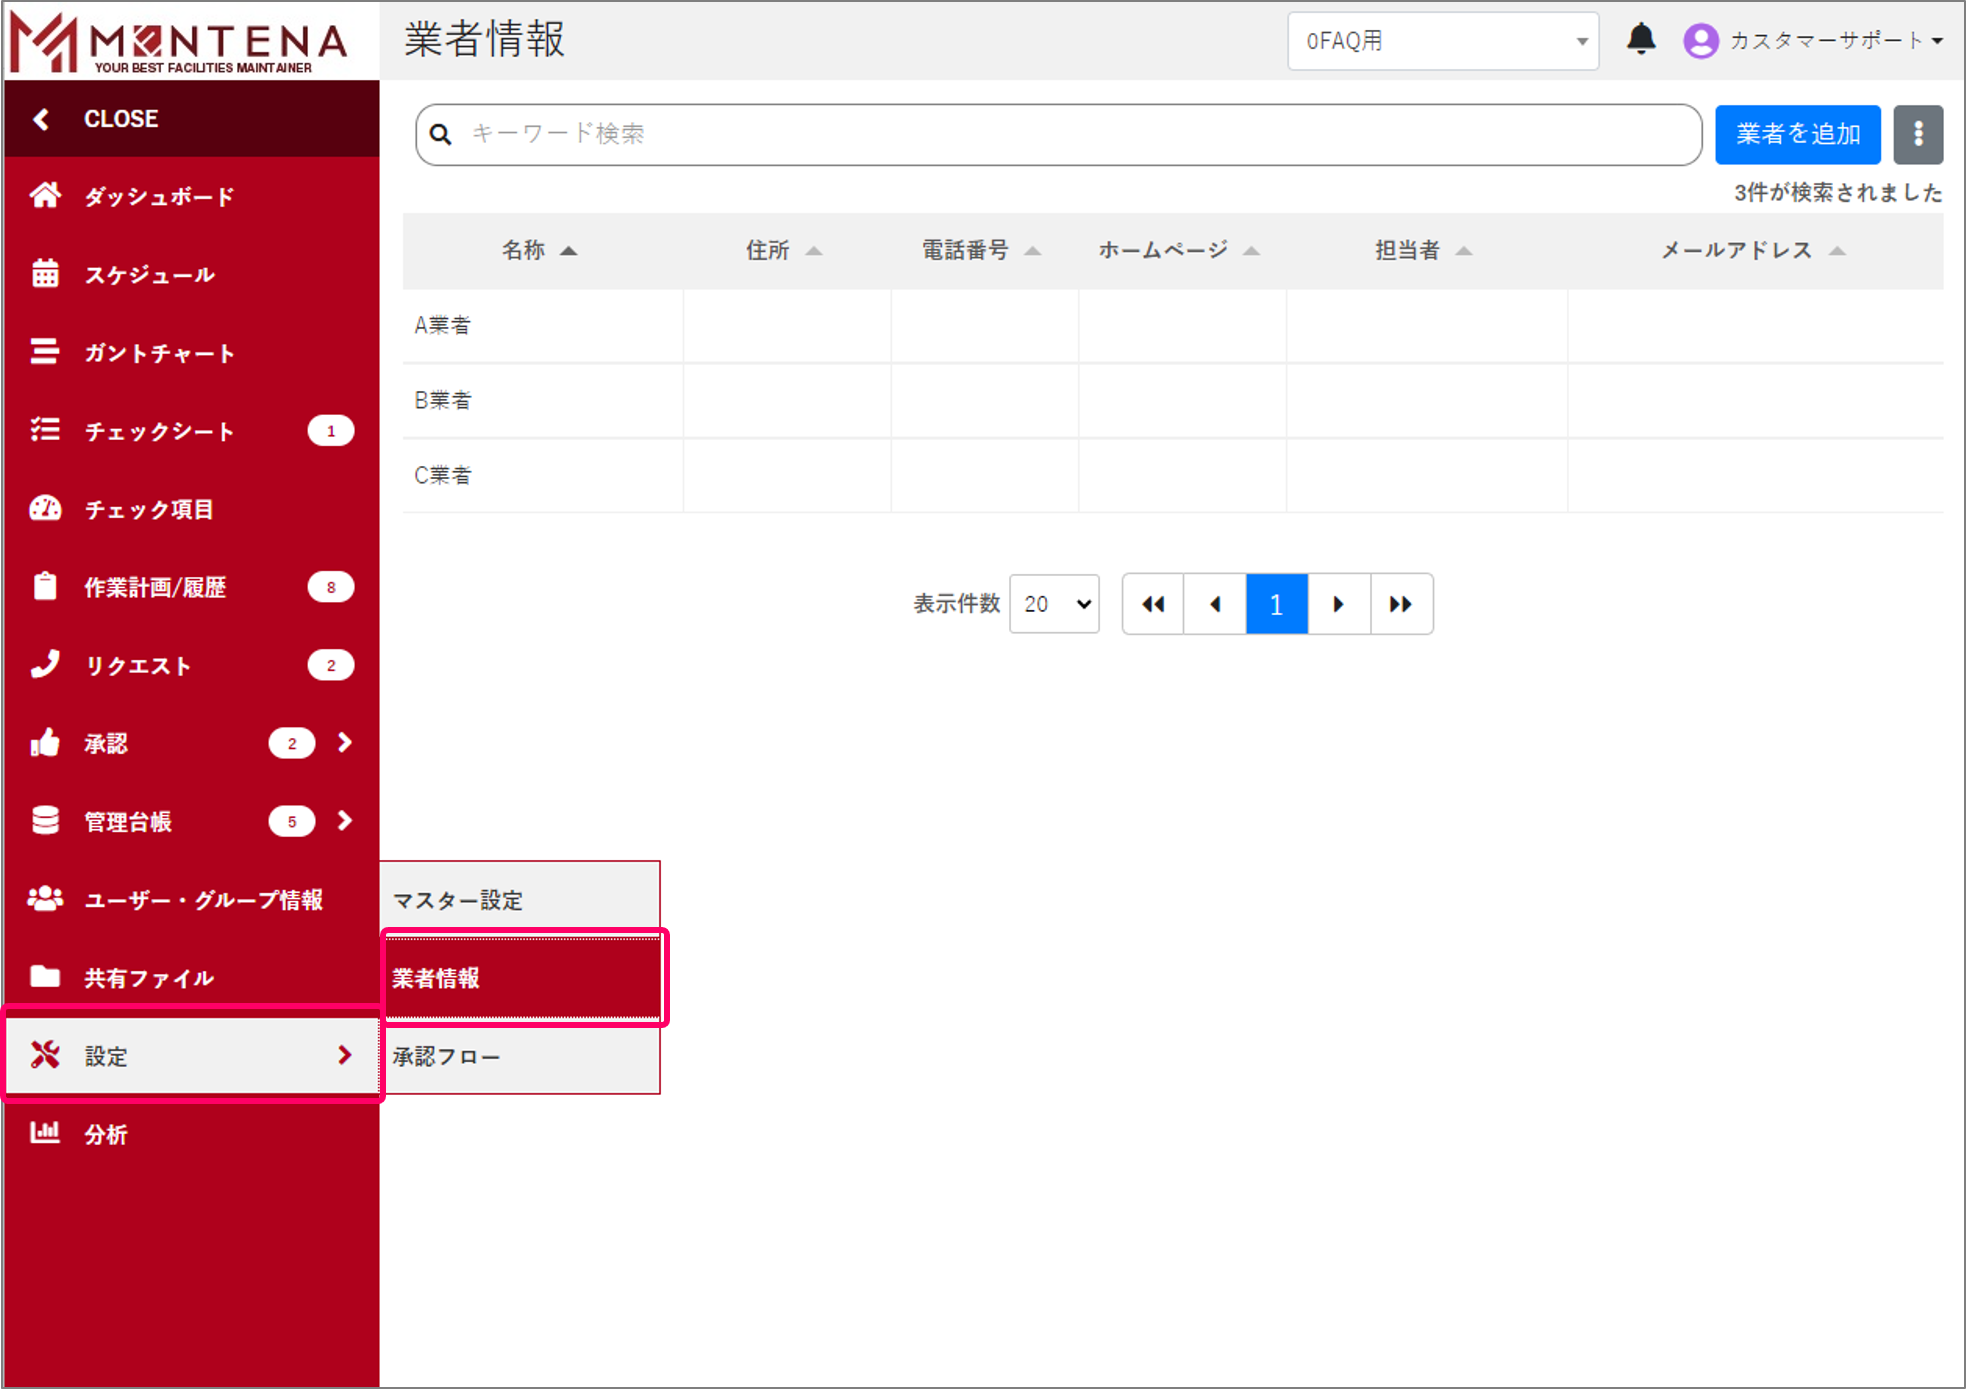The width and height of the screenshot is (1966, 1389).
Task: Open the 分析 analytics chart icon
Action: [x=46, y=1133]
